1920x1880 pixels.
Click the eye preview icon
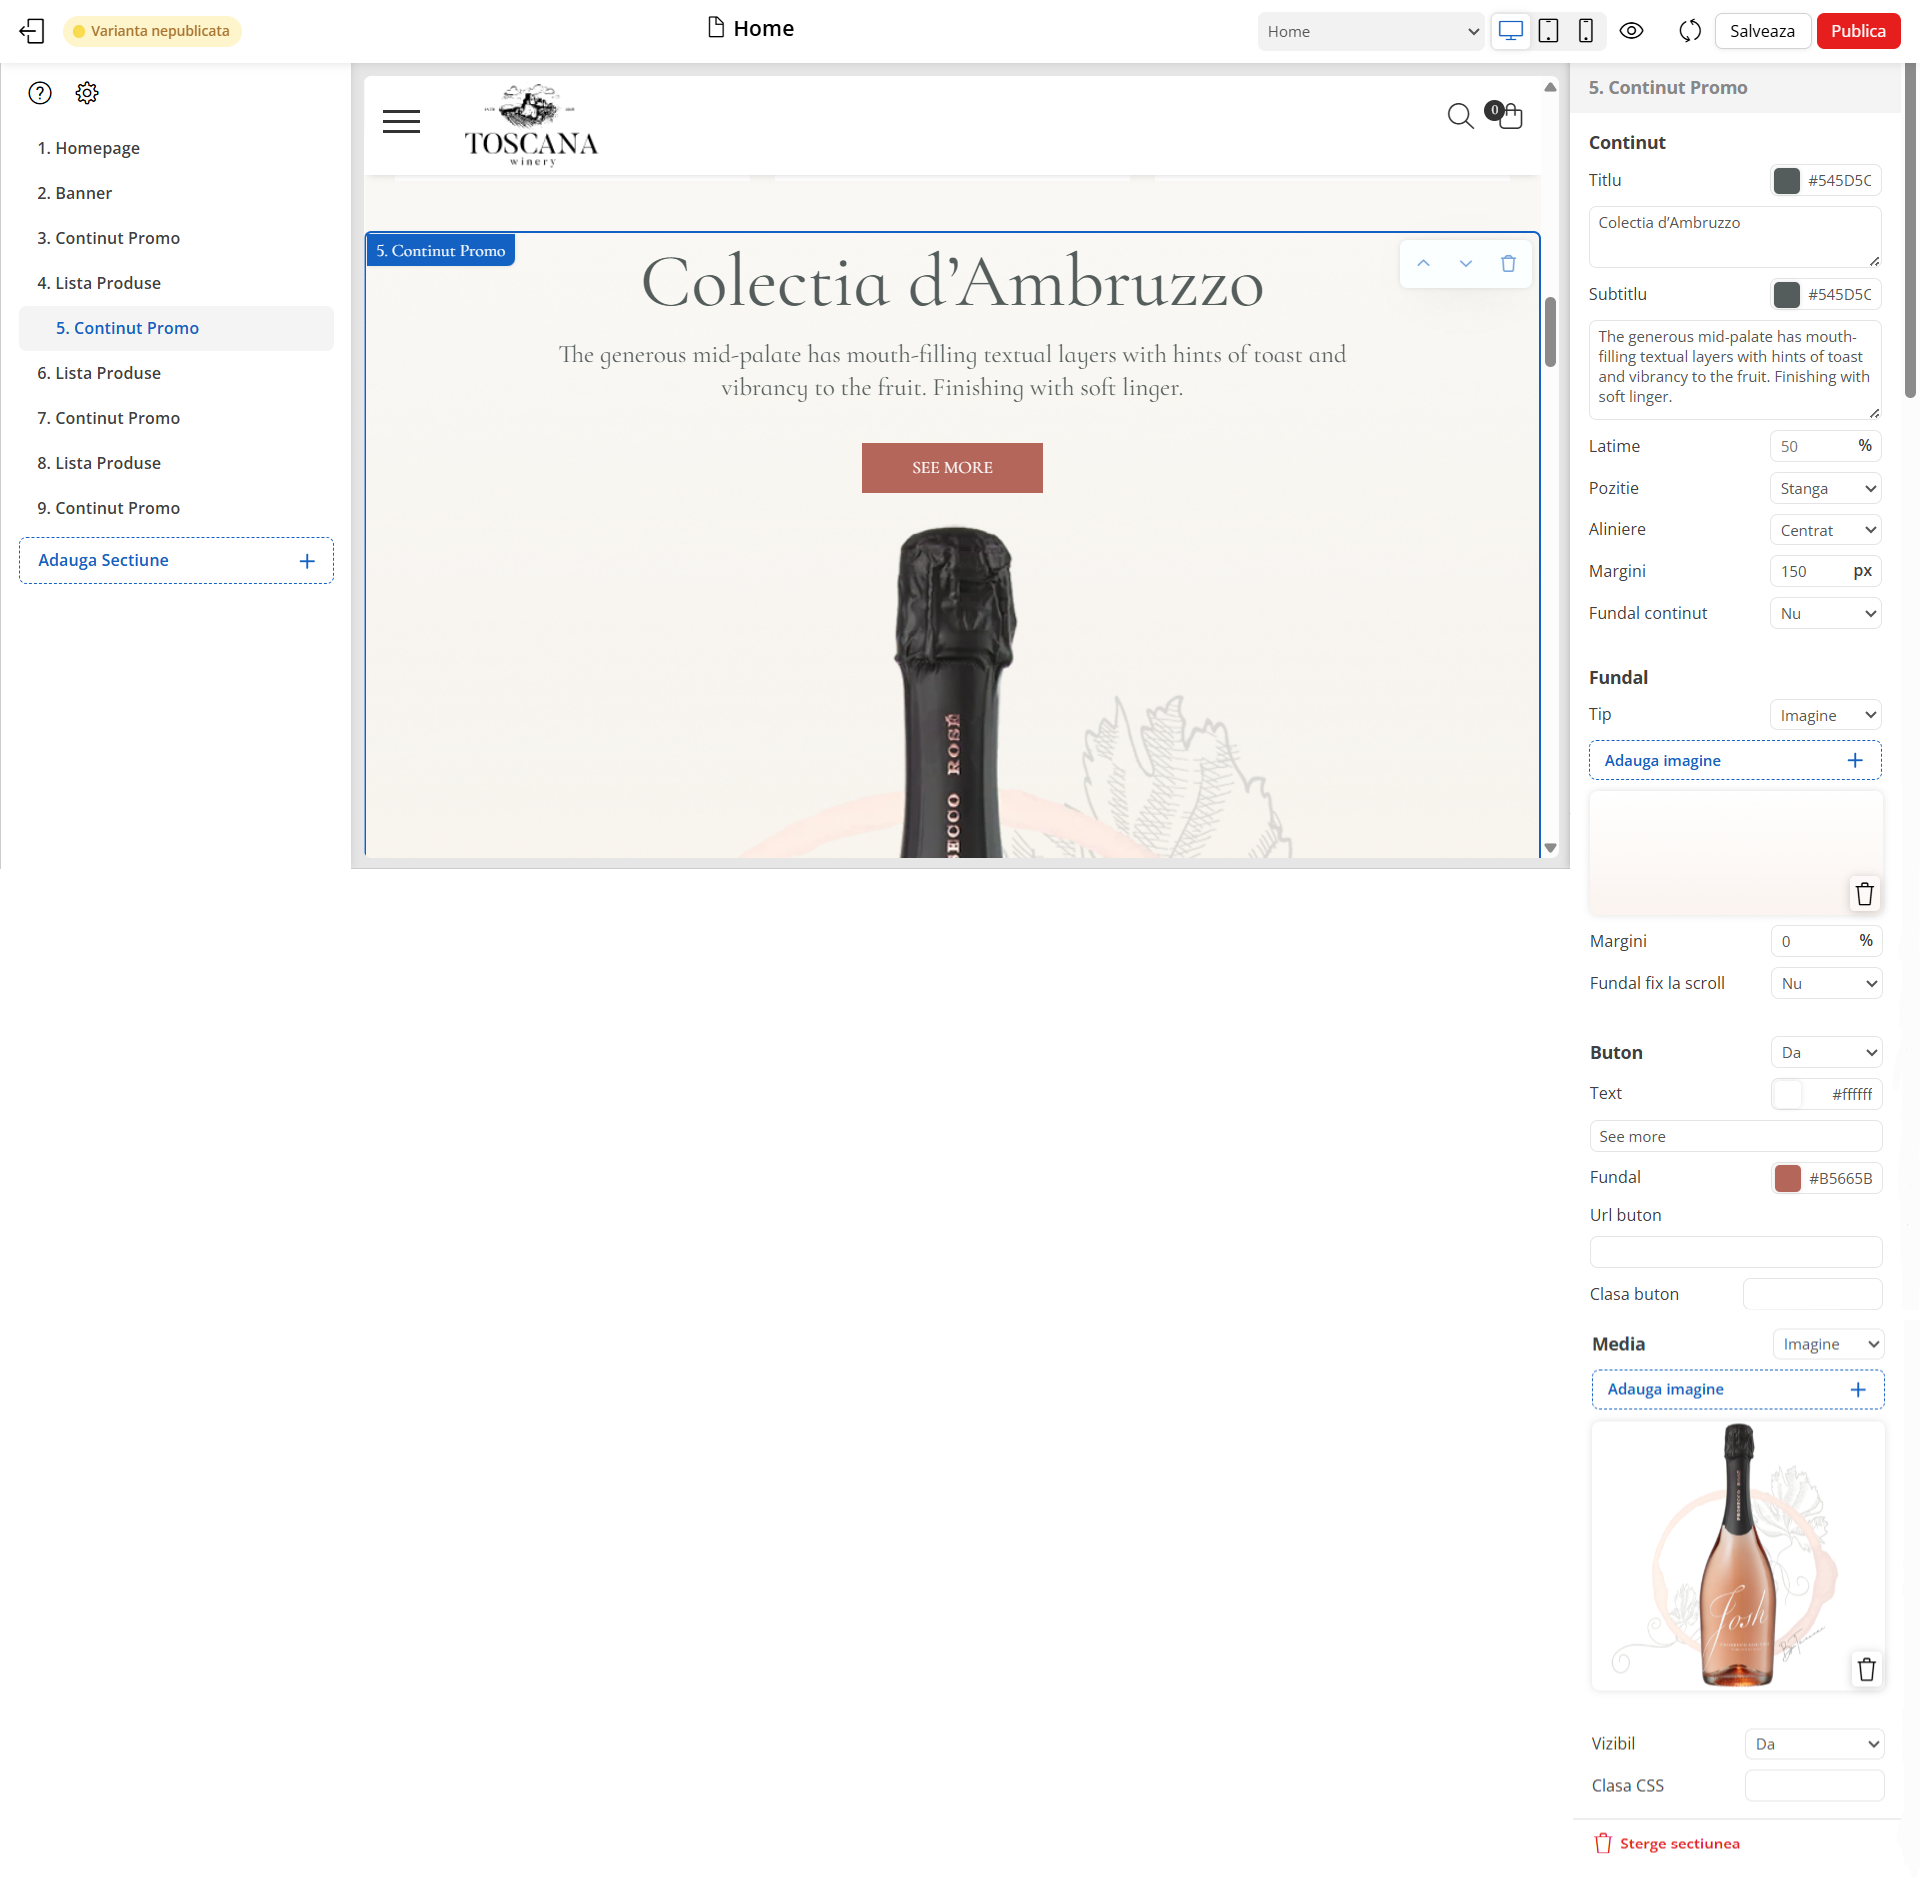[x=1631, y=31]
